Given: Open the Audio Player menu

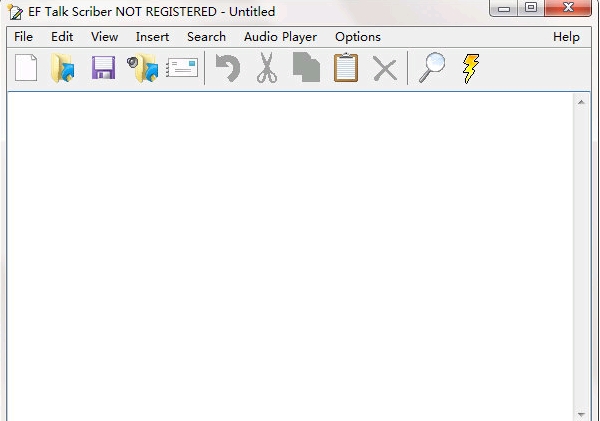Looking at the screenshot, I should pos(280,37).
